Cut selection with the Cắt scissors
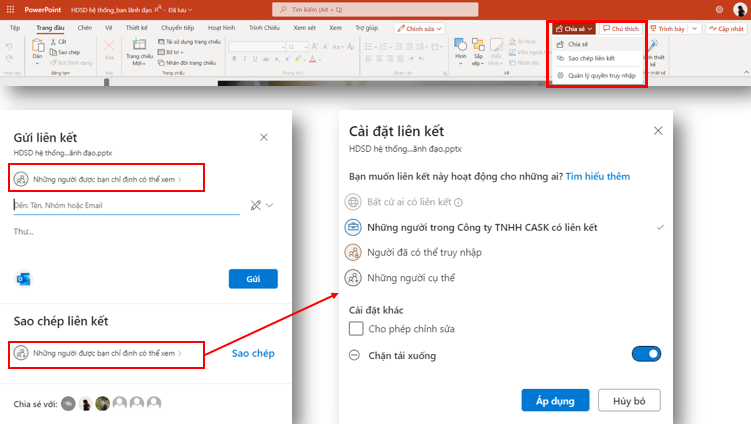 click(x=59, y=42)
